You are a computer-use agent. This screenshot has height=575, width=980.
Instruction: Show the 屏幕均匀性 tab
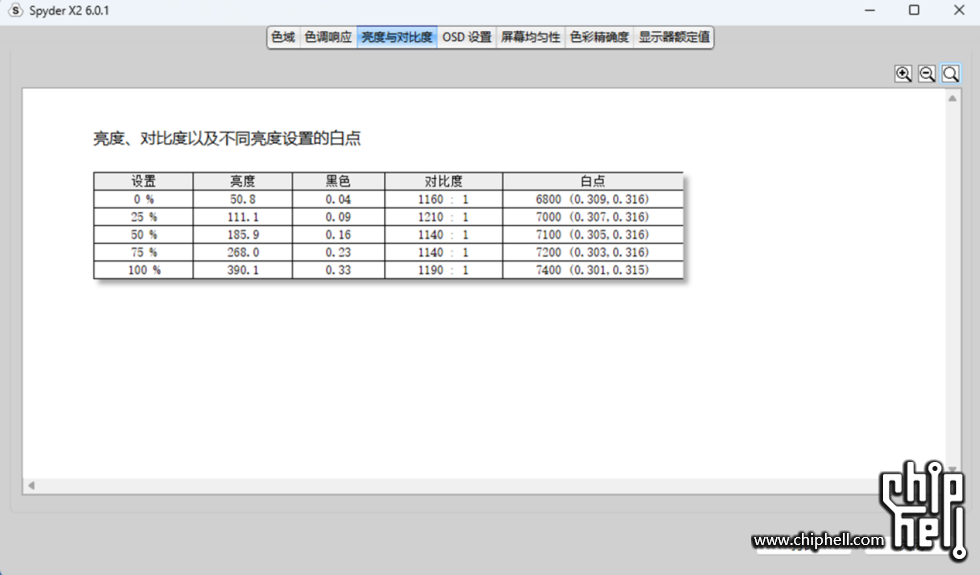pyautogui.click(x=530, y=37)
